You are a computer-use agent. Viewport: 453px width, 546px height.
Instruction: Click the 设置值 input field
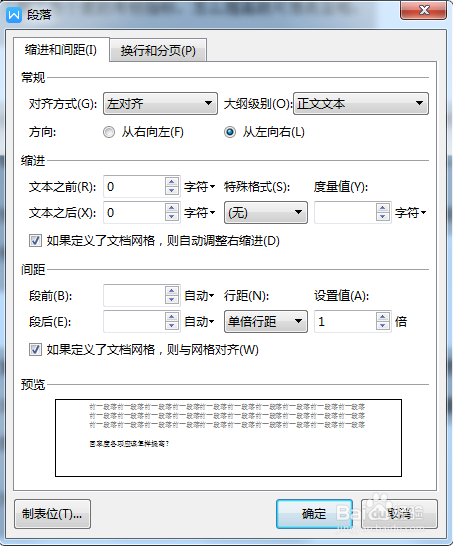(x=345, y=321)
